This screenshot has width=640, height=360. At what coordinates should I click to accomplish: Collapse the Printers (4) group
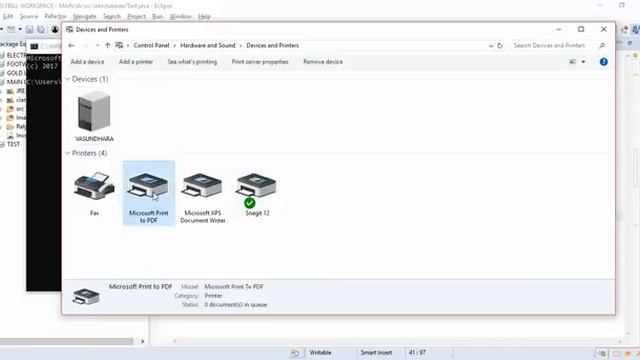pos(68,153)
